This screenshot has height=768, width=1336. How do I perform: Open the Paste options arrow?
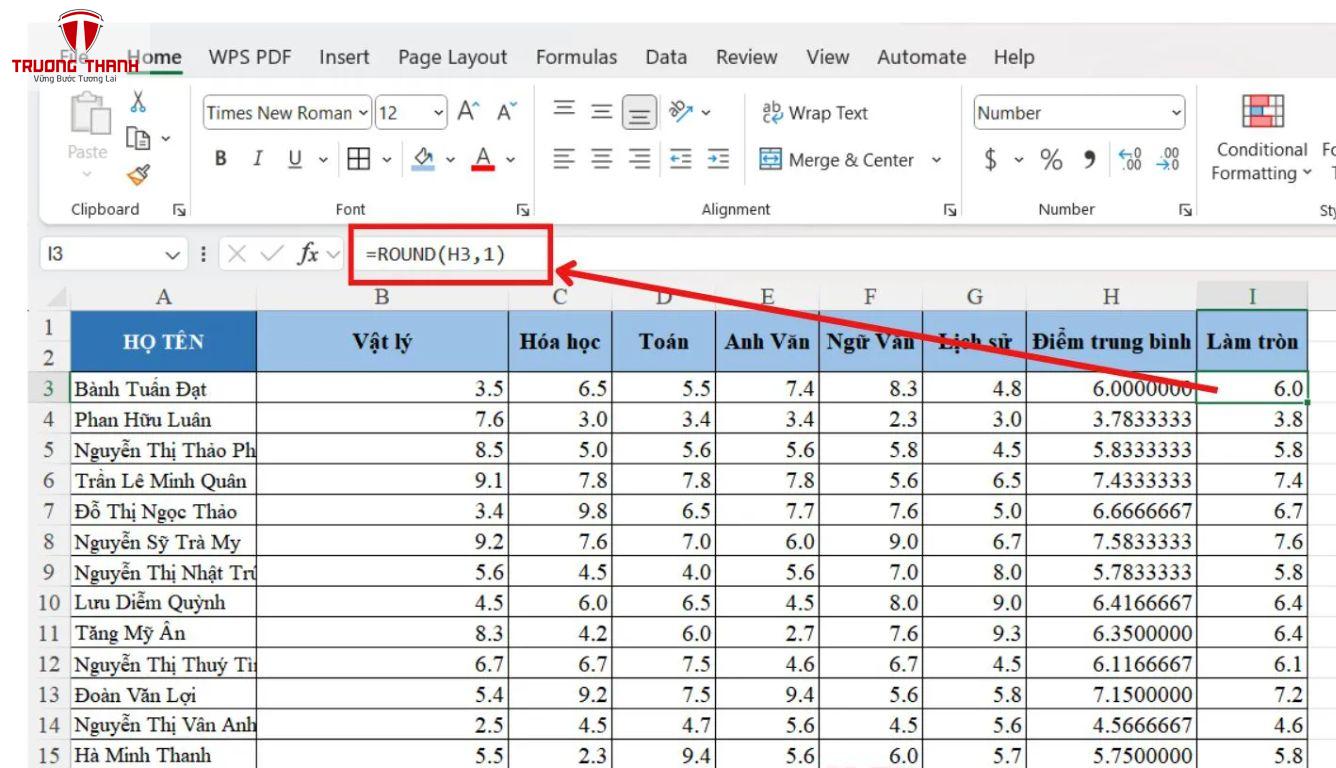tap(88, 175)
